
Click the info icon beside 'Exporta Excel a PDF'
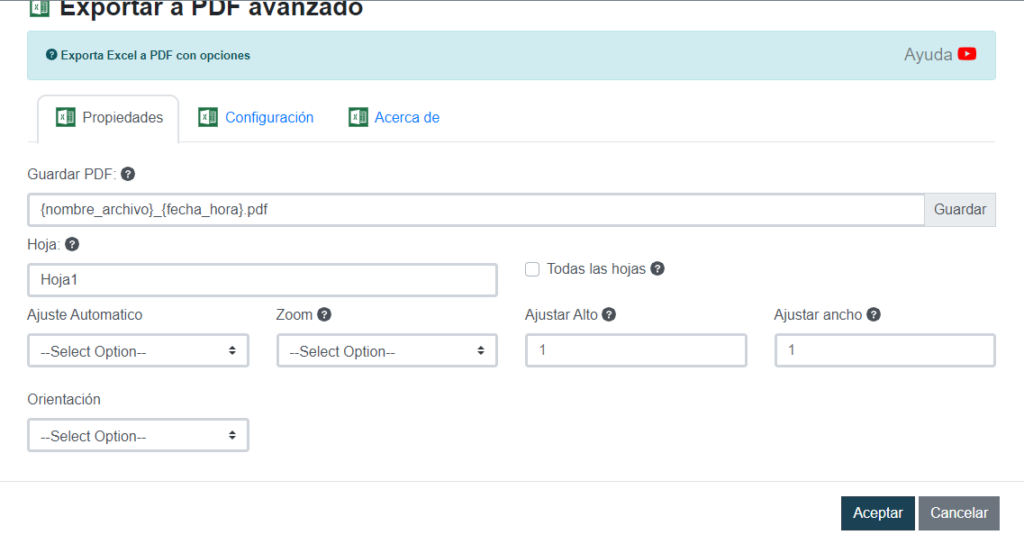pyautogui.click(x=52, y=55)
